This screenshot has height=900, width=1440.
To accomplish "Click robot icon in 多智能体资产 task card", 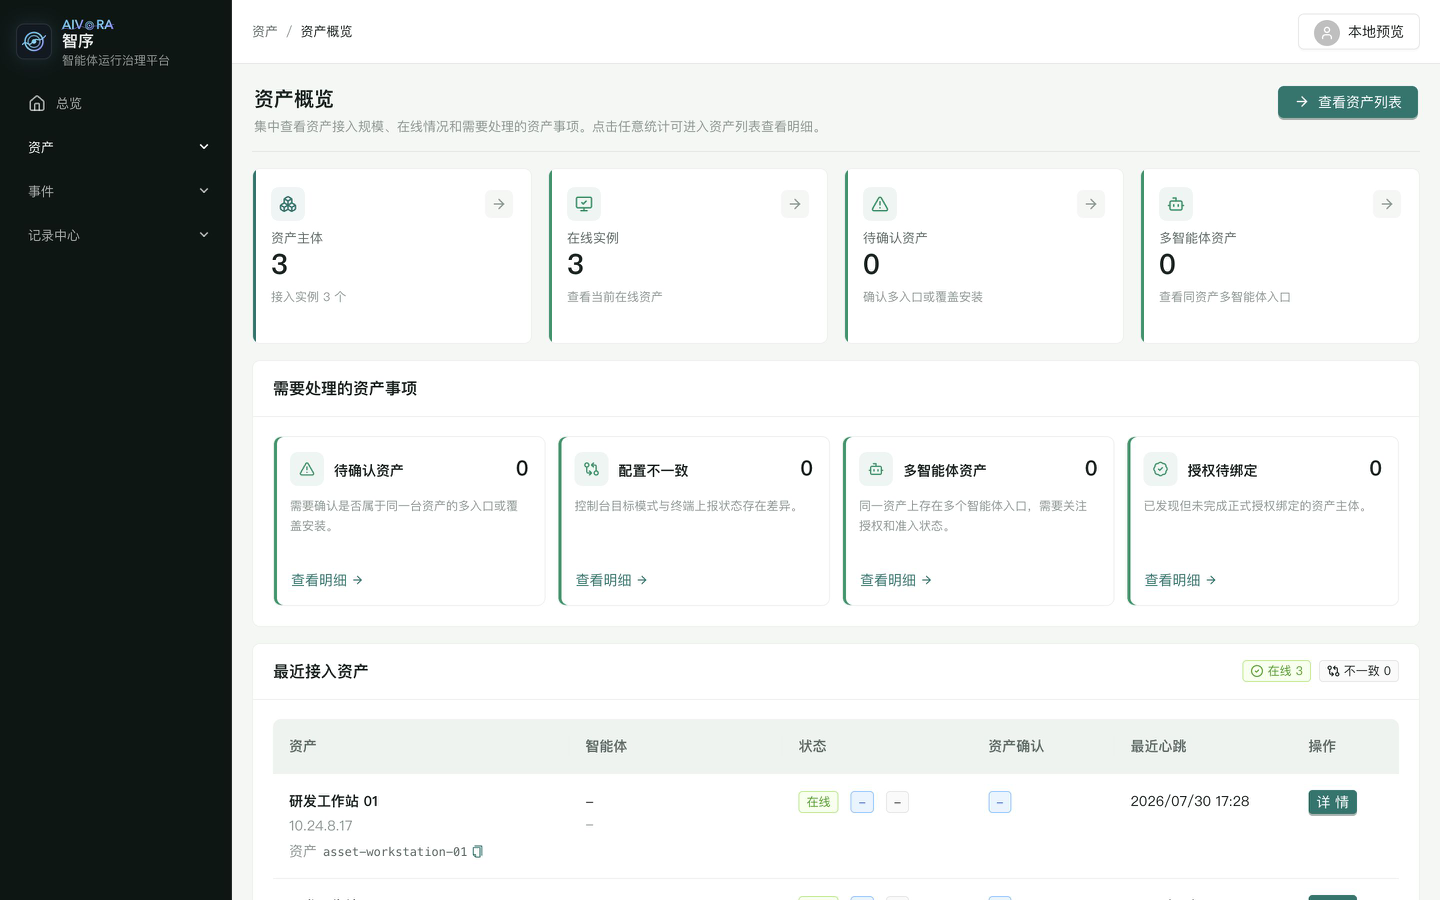I will 876,469.
